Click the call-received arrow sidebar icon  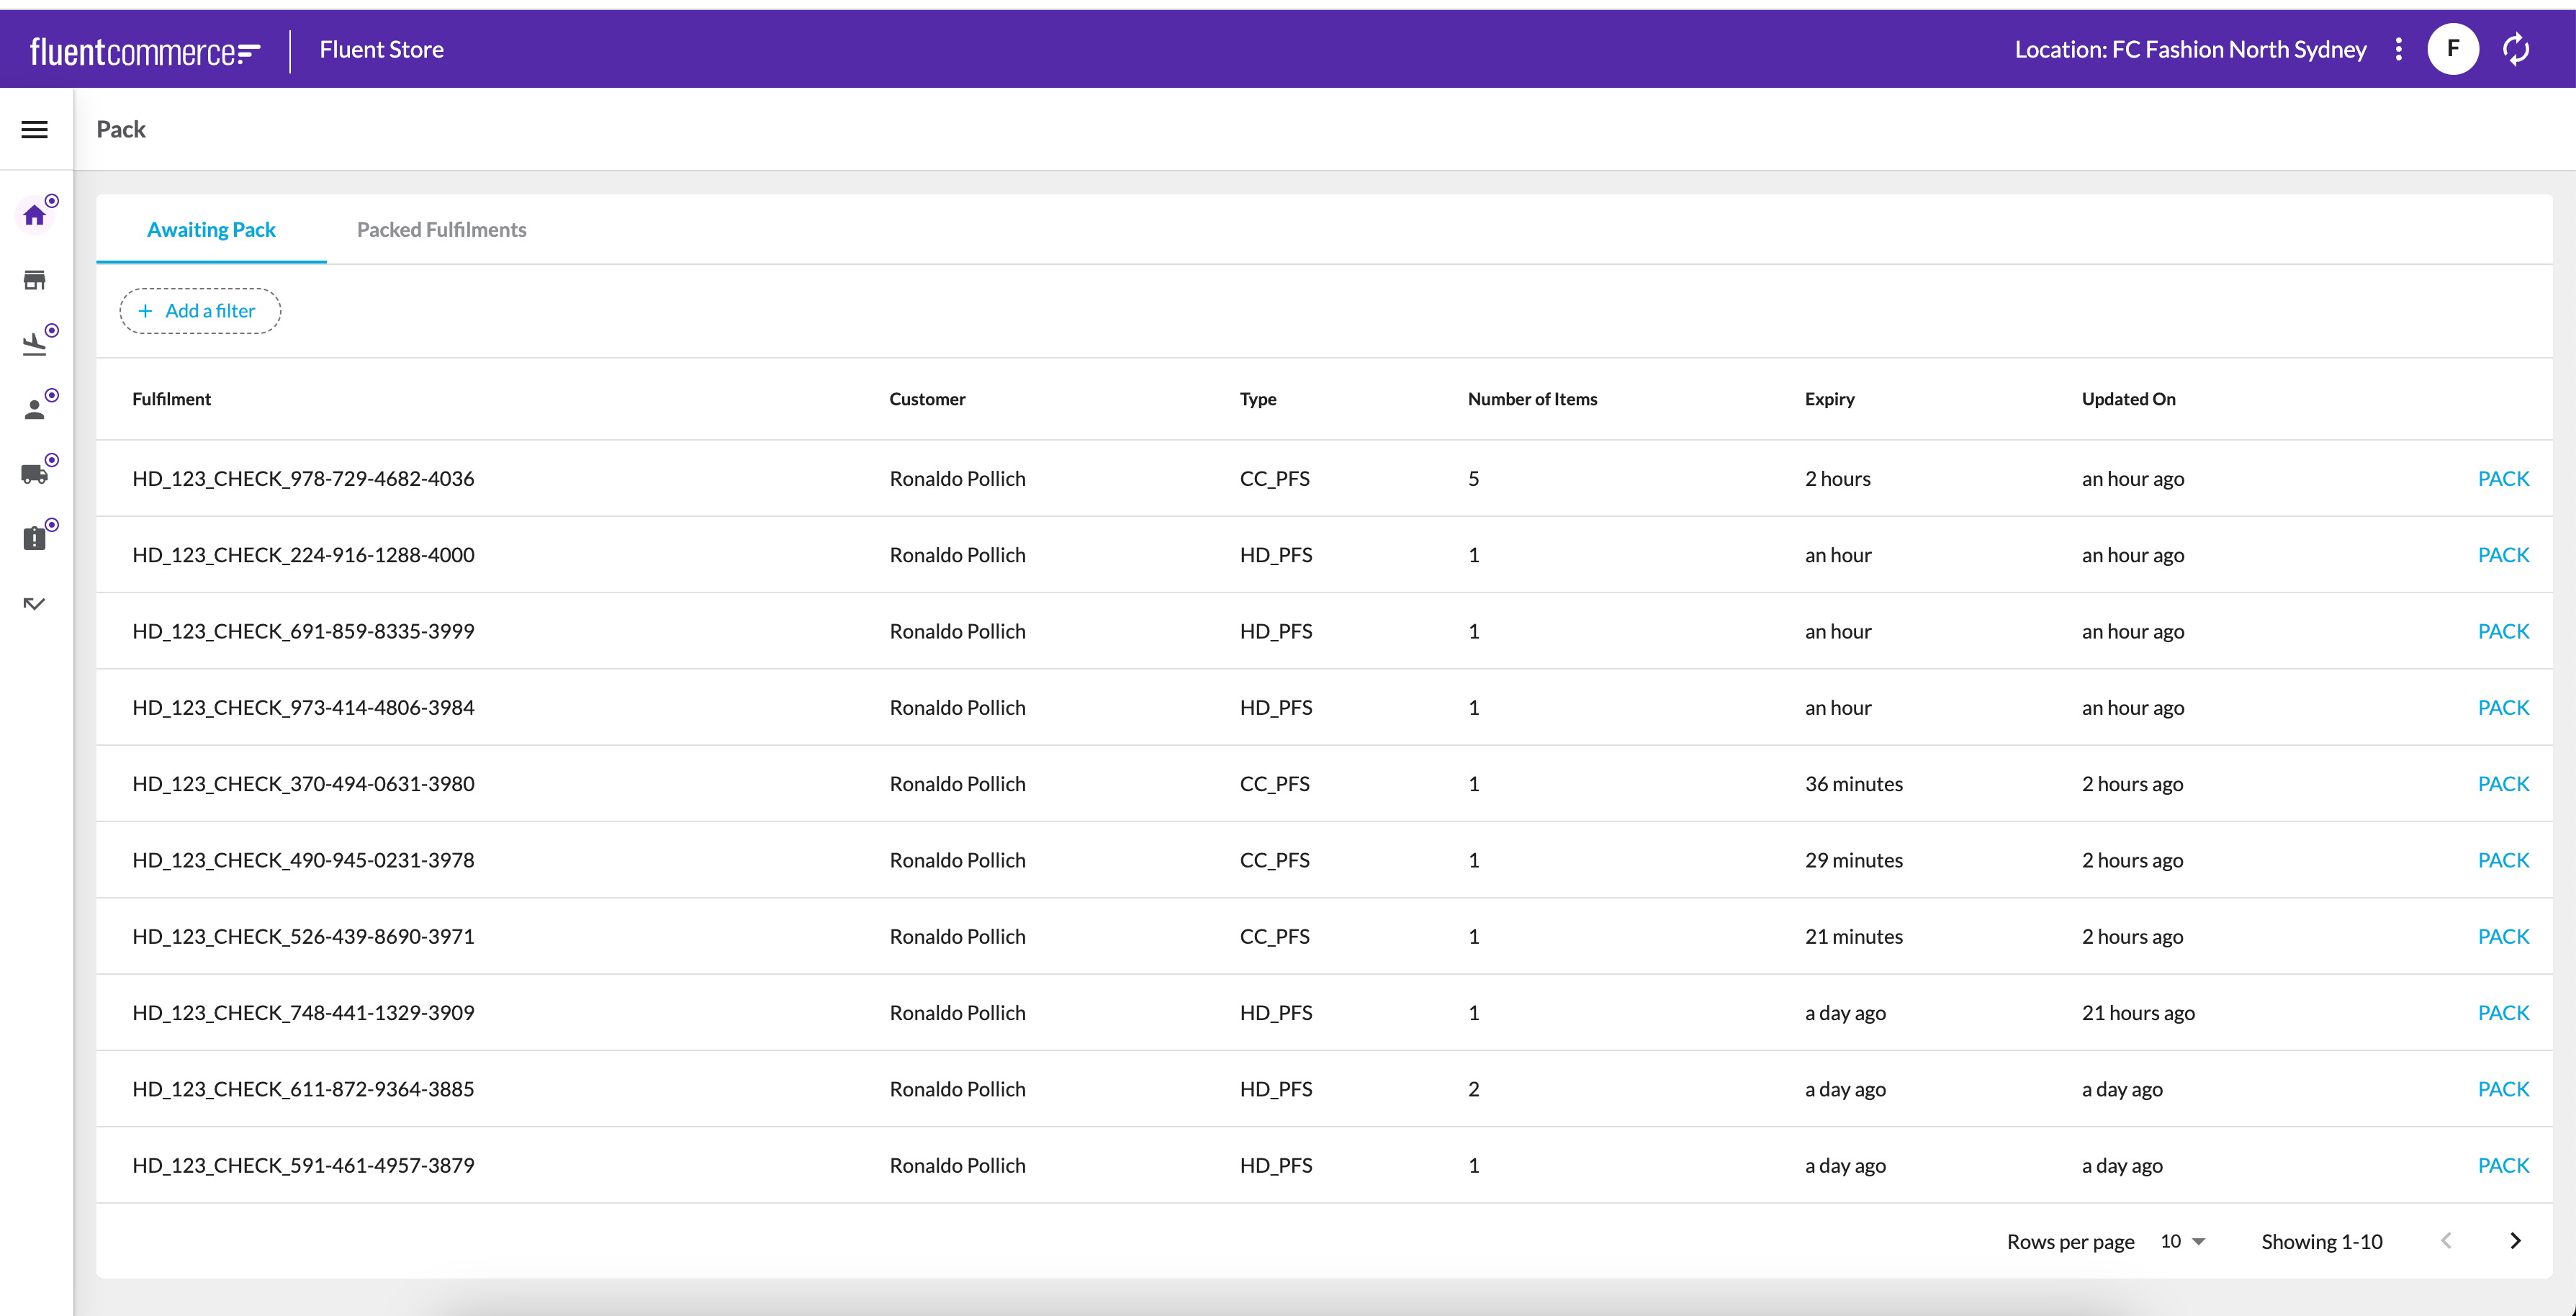click(34, 603)
